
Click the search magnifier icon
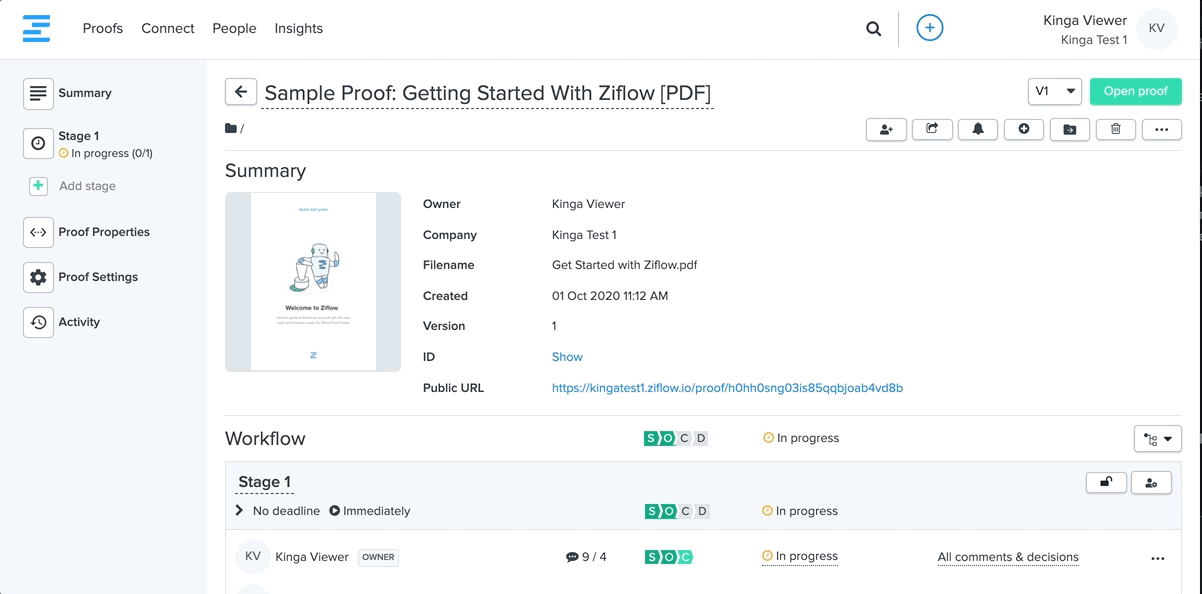pos(873,29)
